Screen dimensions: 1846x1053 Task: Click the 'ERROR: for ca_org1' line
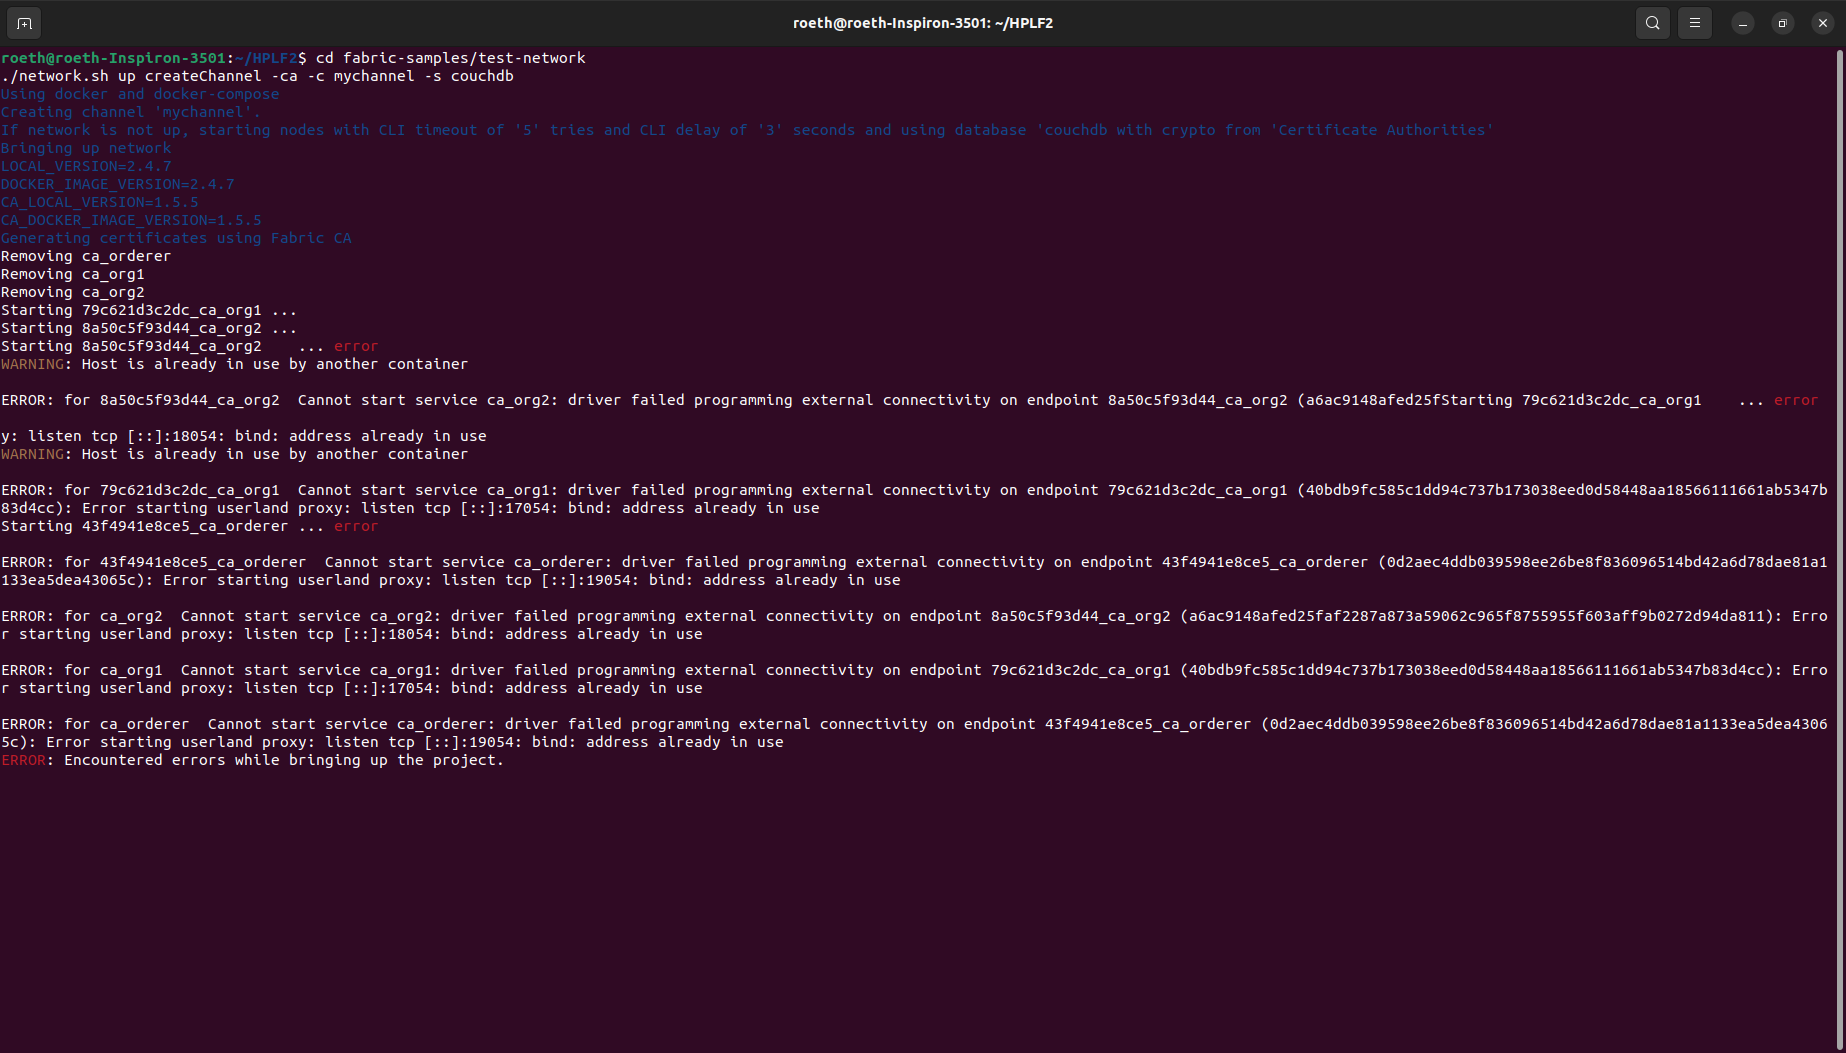[x=914, y=679]
